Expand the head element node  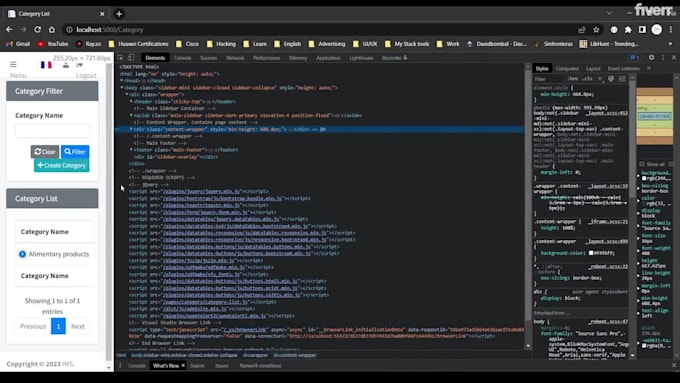click(x=122, y=81)
